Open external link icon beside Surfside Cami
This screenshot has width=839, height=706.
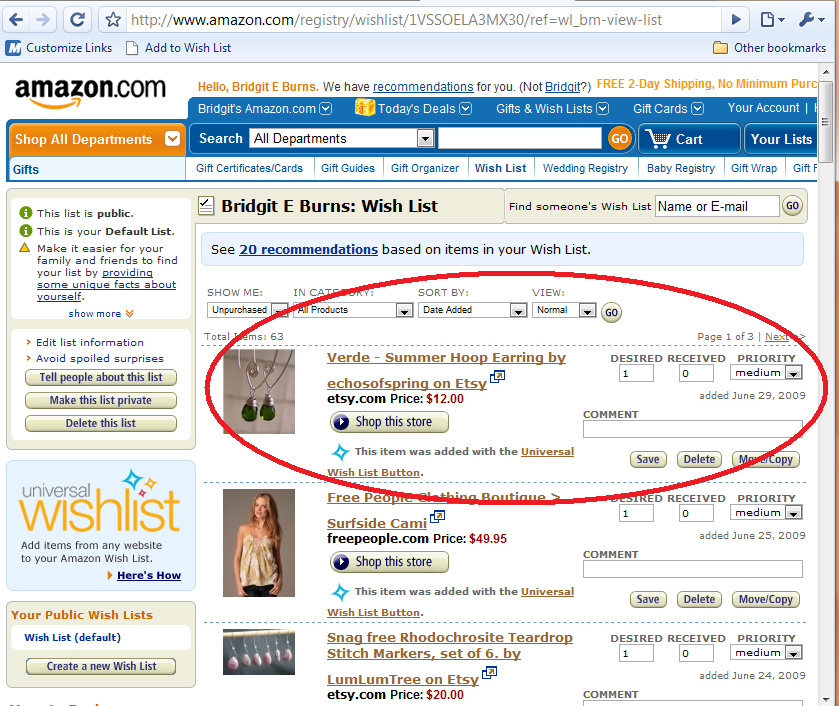[437, 517]
